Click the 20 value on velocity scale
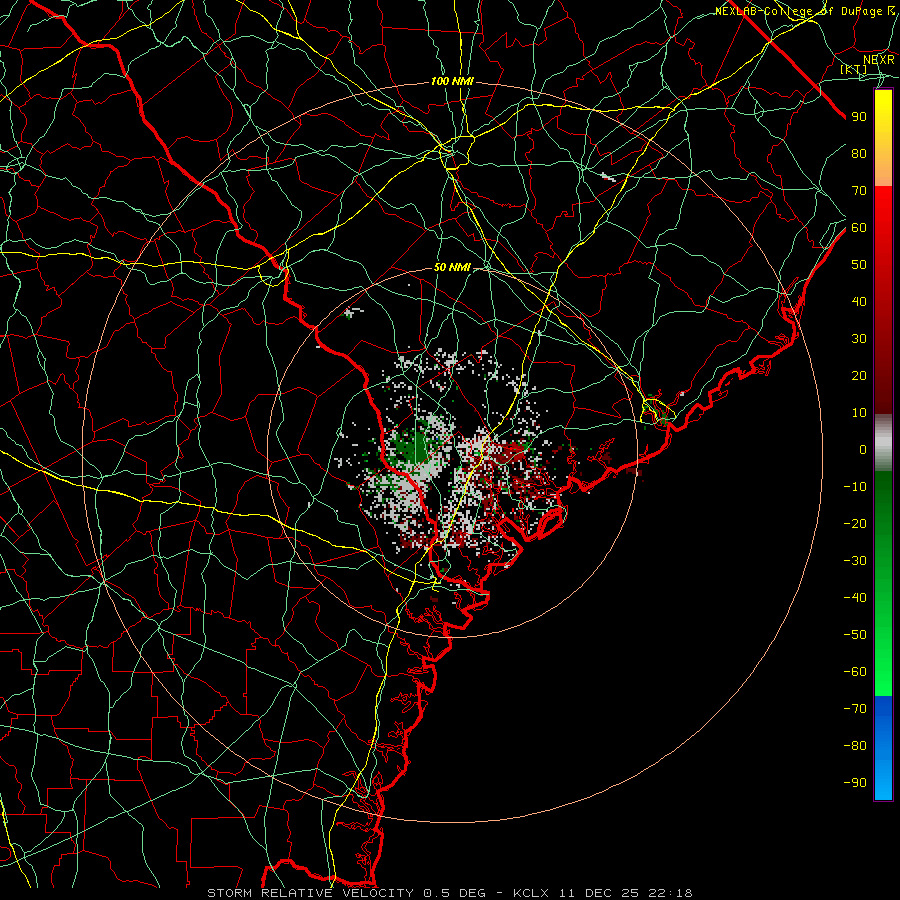 (859, 375)
